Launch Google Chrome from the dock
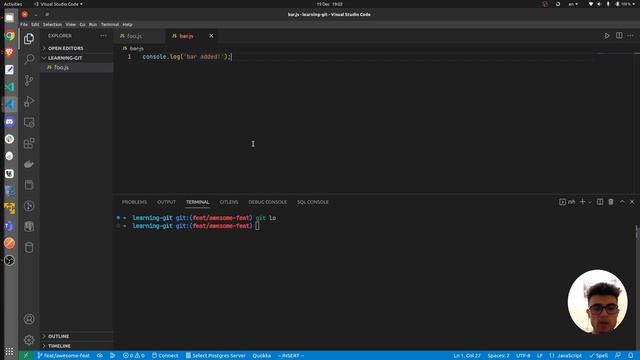 tap(9, 36)
